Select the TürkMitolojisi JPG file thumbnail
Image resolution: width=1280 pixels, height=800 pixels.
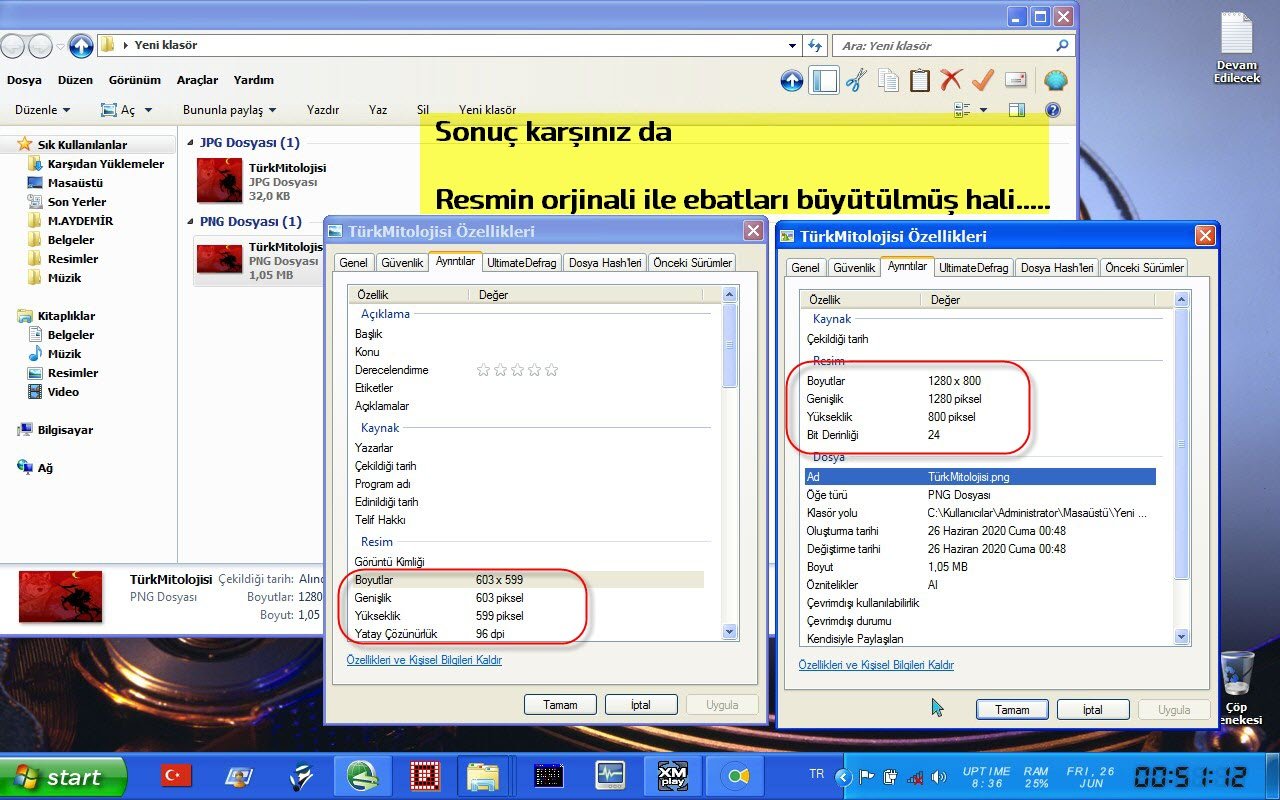tap(219, 180)
